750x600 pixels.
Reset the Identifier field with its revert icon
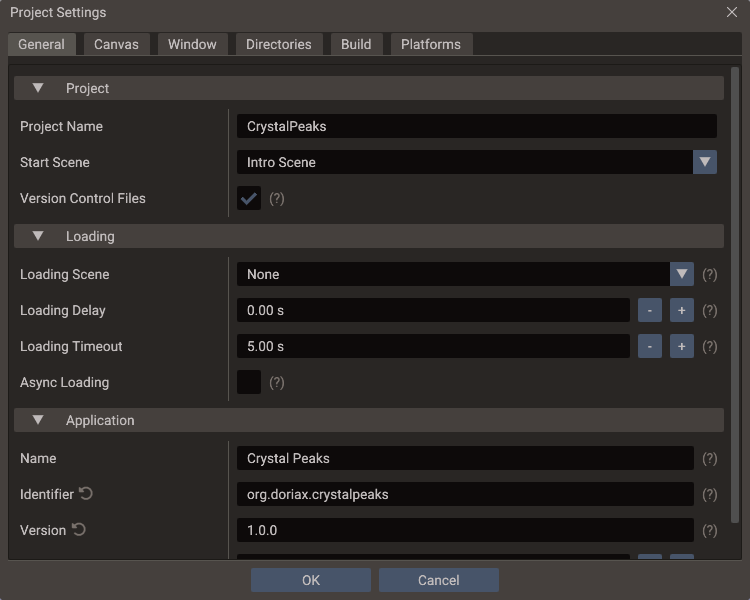pos(86,493)
